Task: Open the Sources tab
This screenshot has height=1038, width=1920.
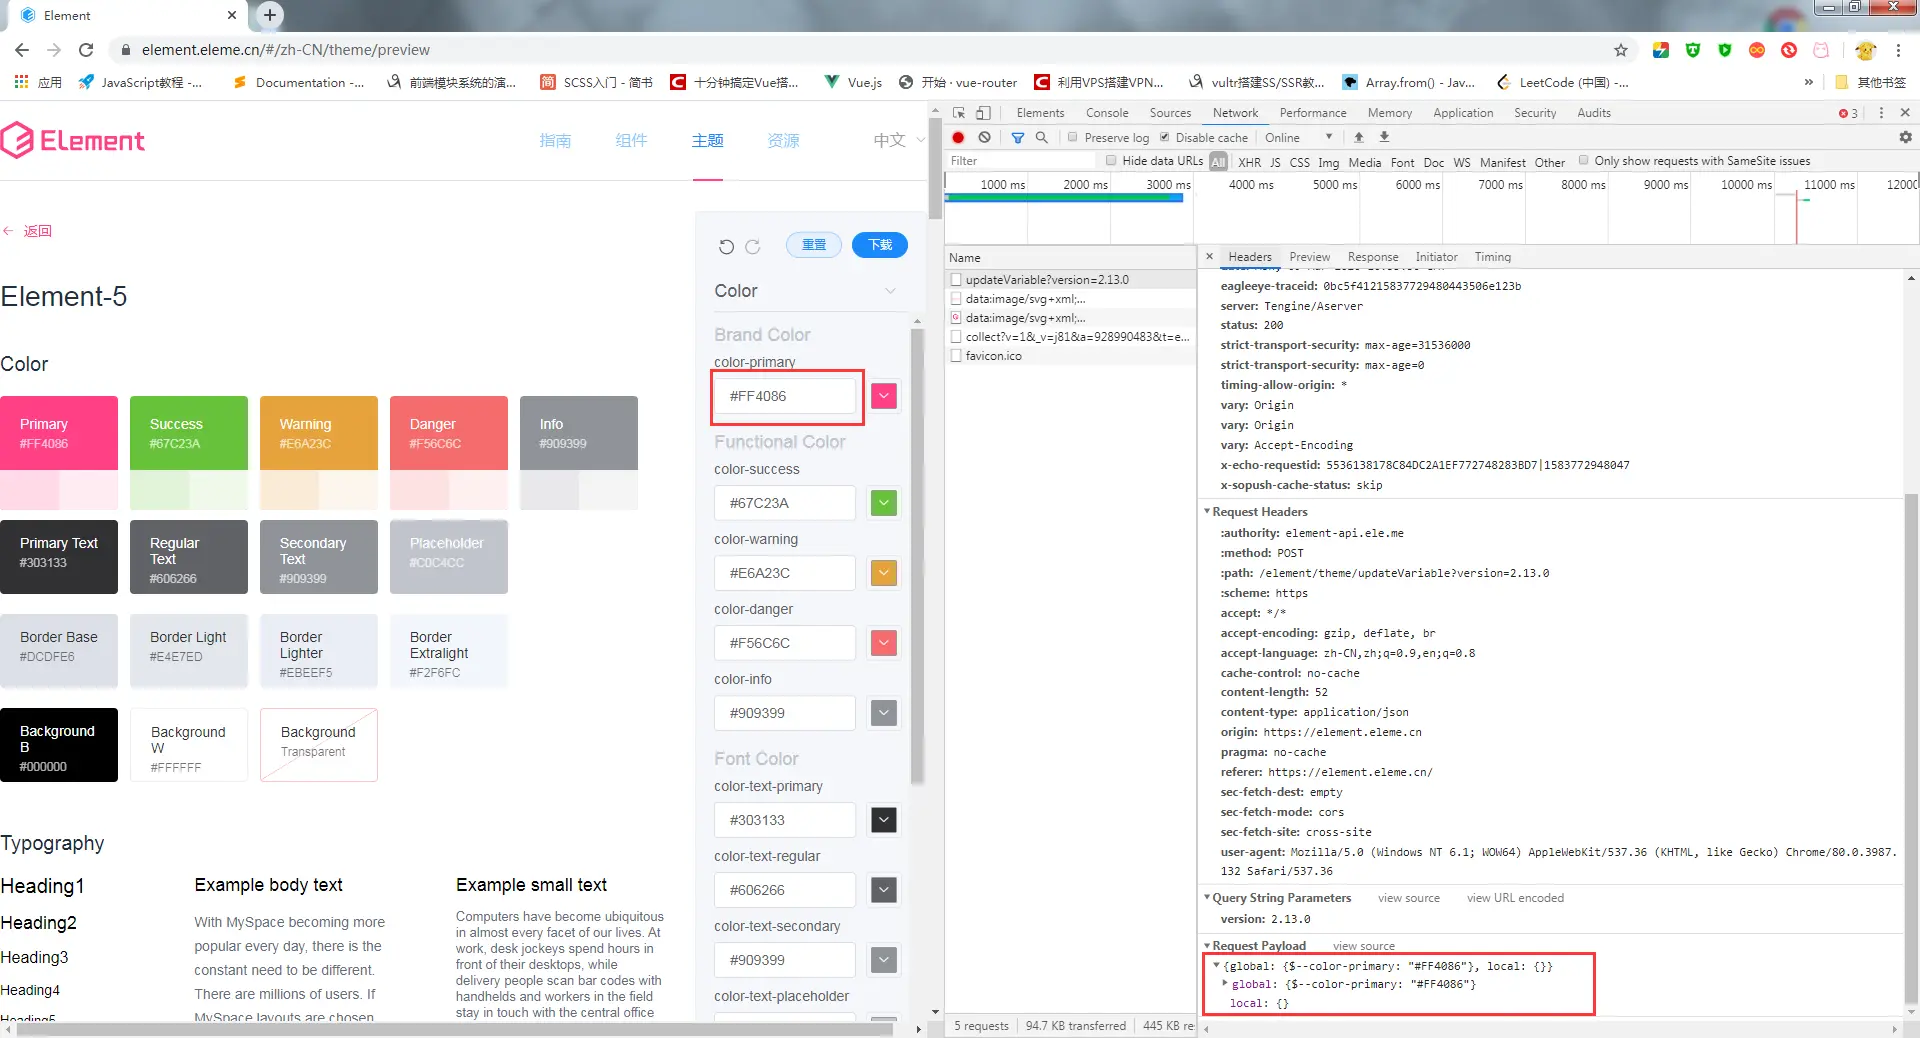Action: (x=1170, y=113)
